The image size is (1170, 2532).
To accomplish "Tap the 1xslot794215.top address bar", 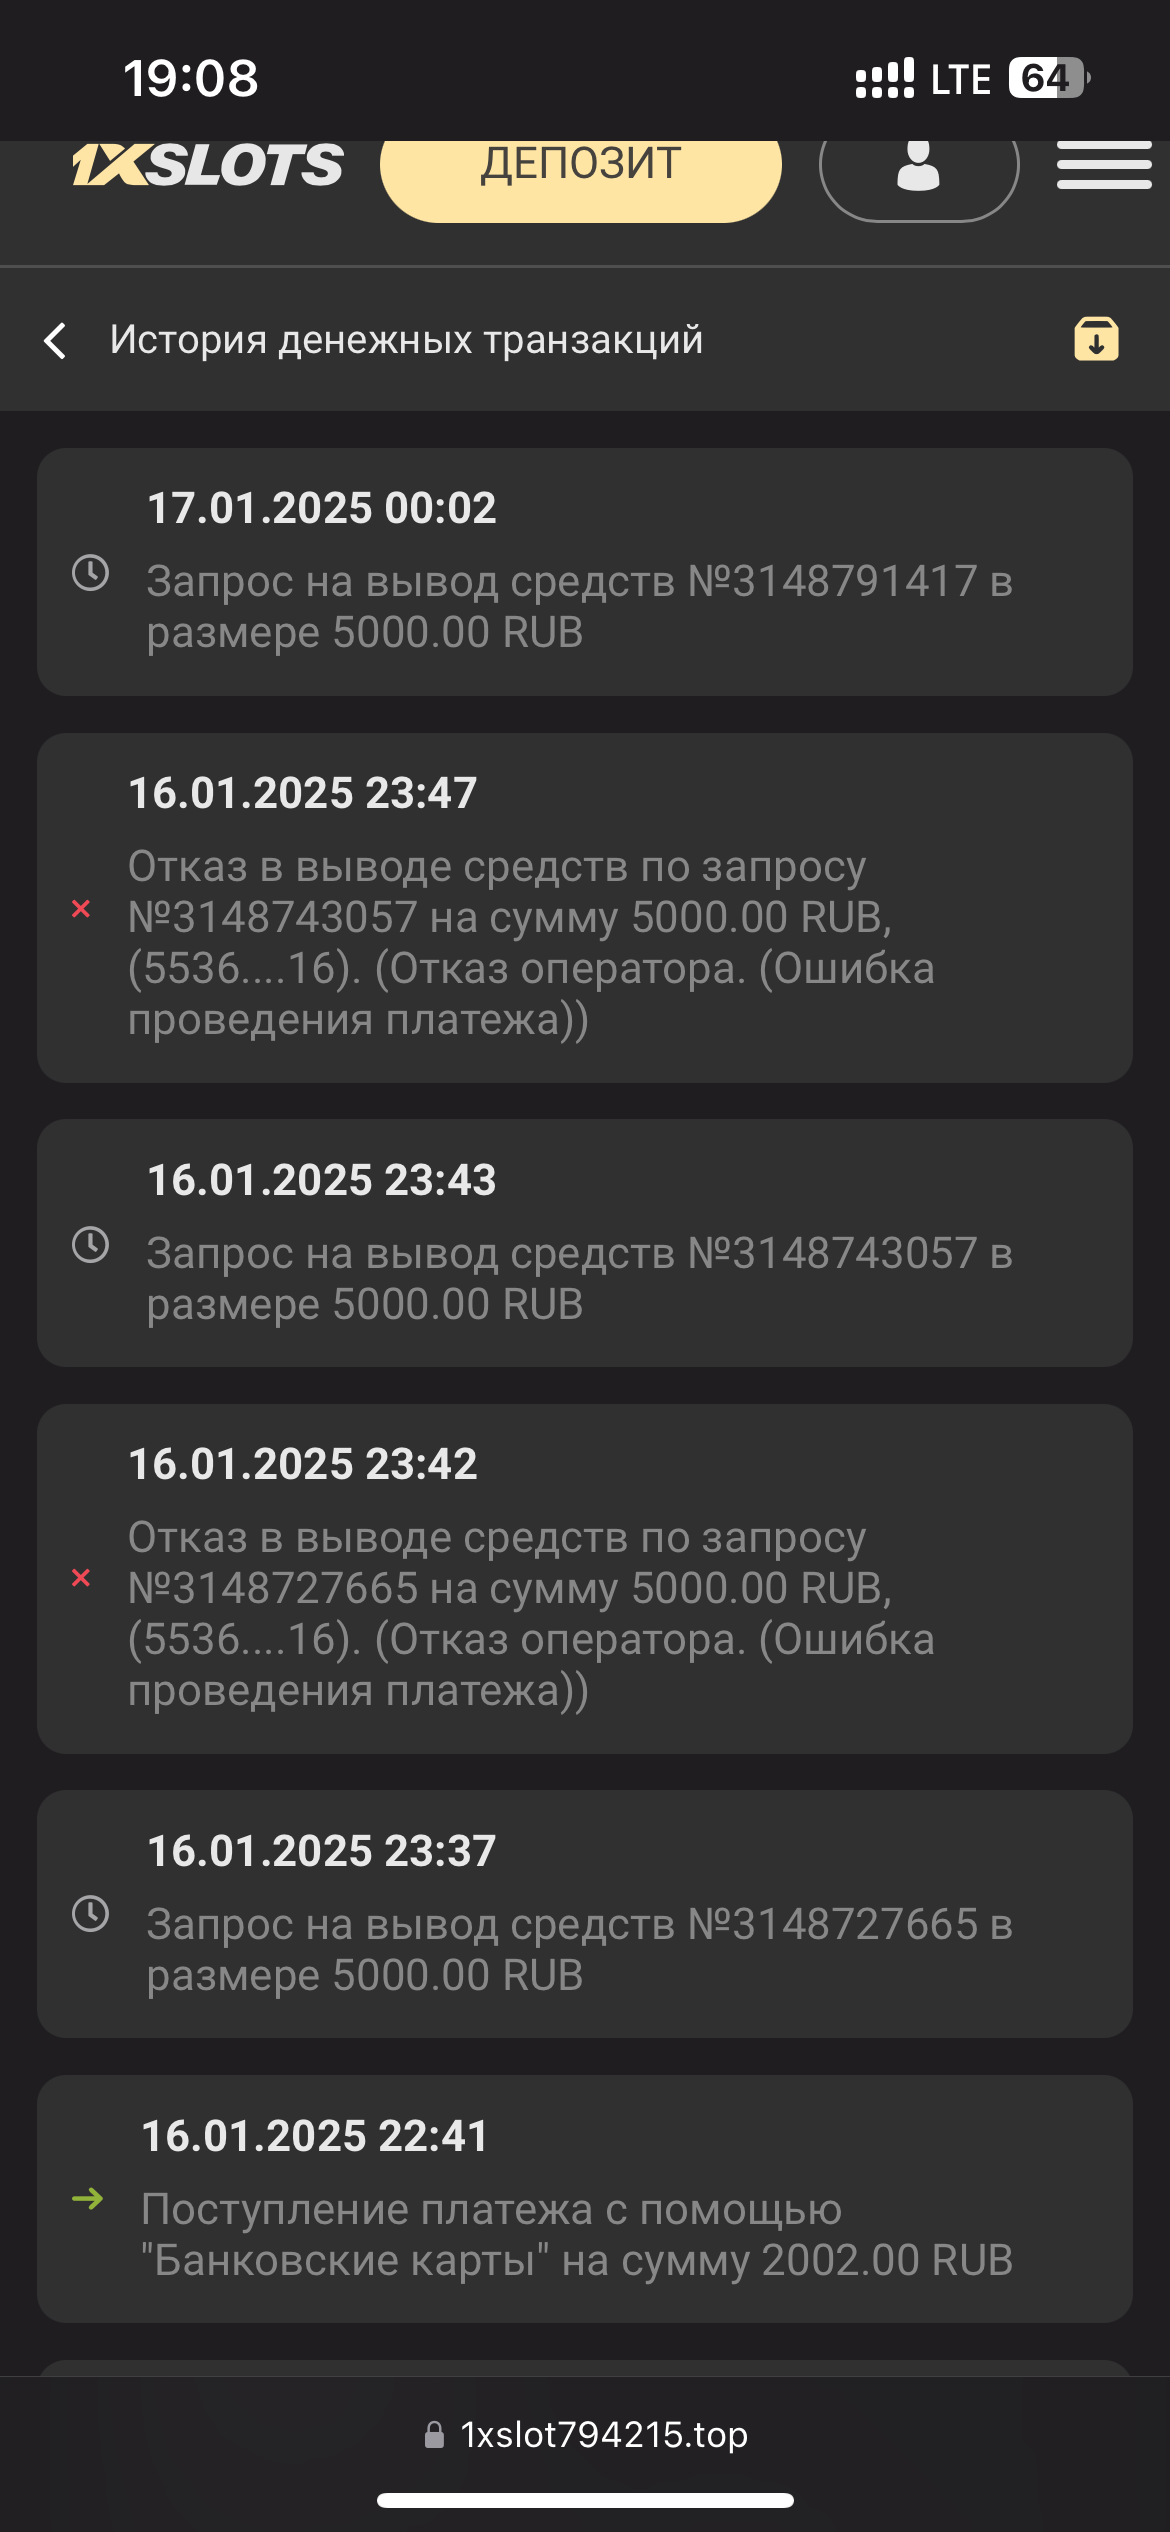I will (x=586, y=2435).
